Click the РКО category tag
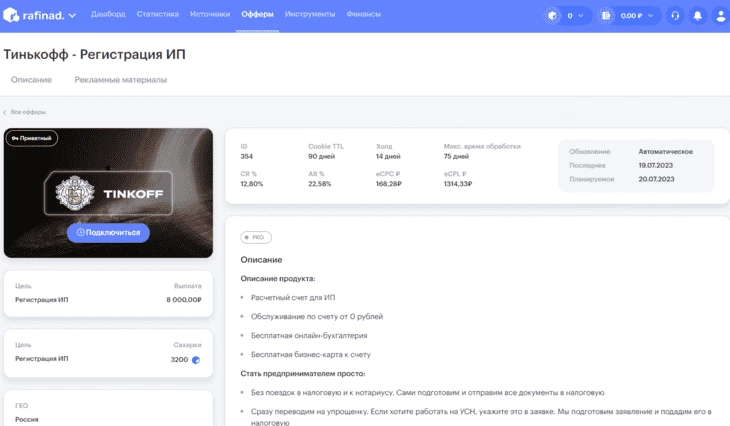This screenshot has height=426, width=730. point(256,237)
